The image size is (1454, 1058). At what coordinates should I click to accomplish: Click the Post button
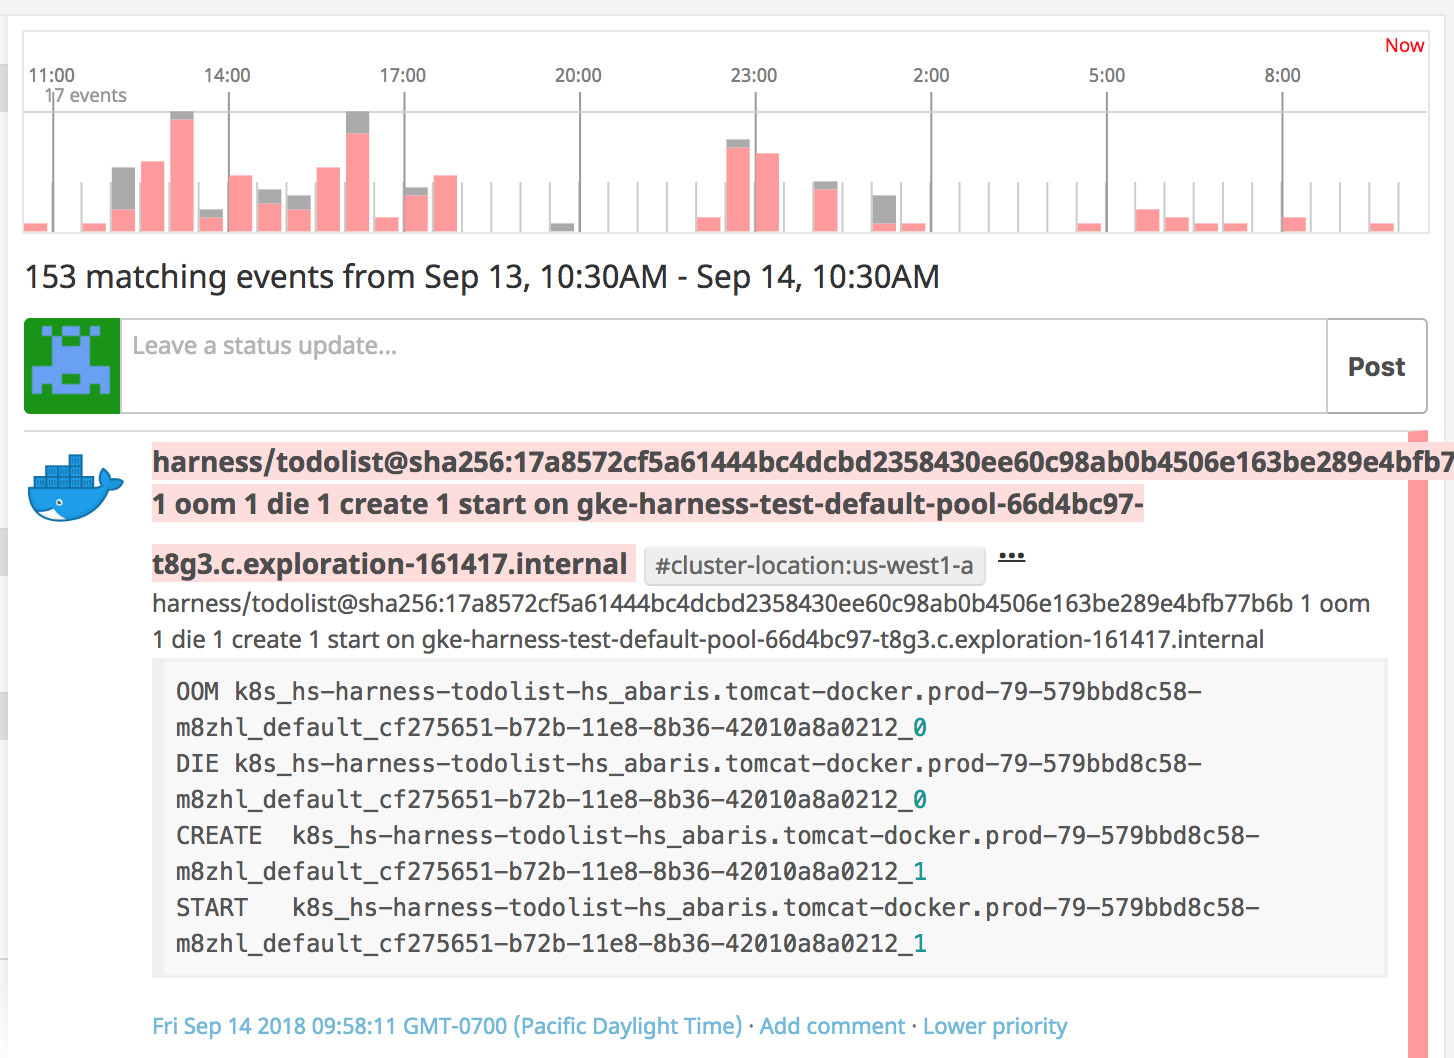coord(1376,366)
